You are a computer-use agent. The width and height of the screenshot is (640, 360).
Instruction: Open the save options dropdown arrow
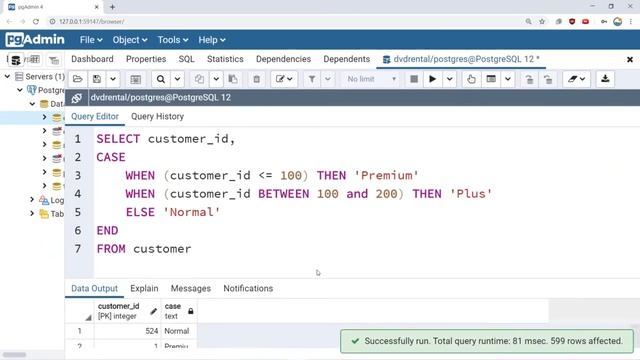click(x=113, y=79)
